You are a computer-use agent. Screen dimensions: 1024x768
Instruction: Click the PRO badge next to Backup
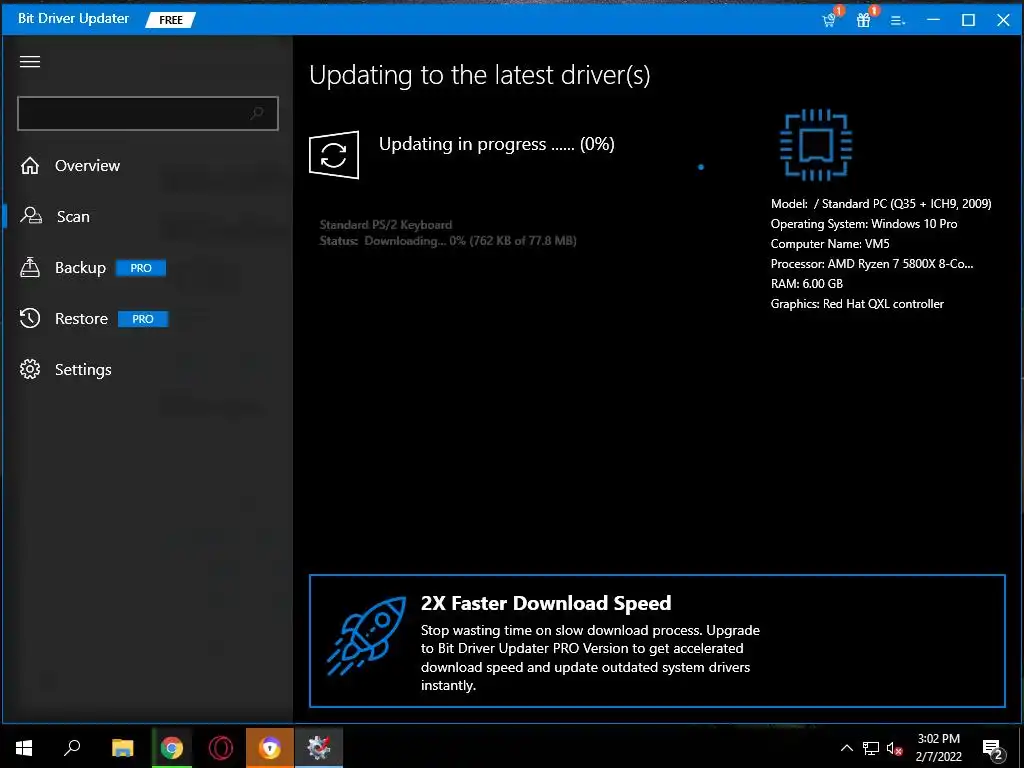coord(141,268)
